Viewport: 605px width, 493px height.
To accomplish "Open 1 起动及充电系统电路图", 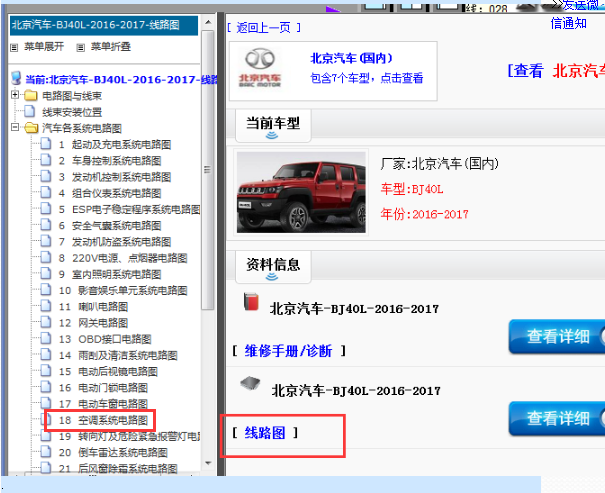I will pos(115,145).
